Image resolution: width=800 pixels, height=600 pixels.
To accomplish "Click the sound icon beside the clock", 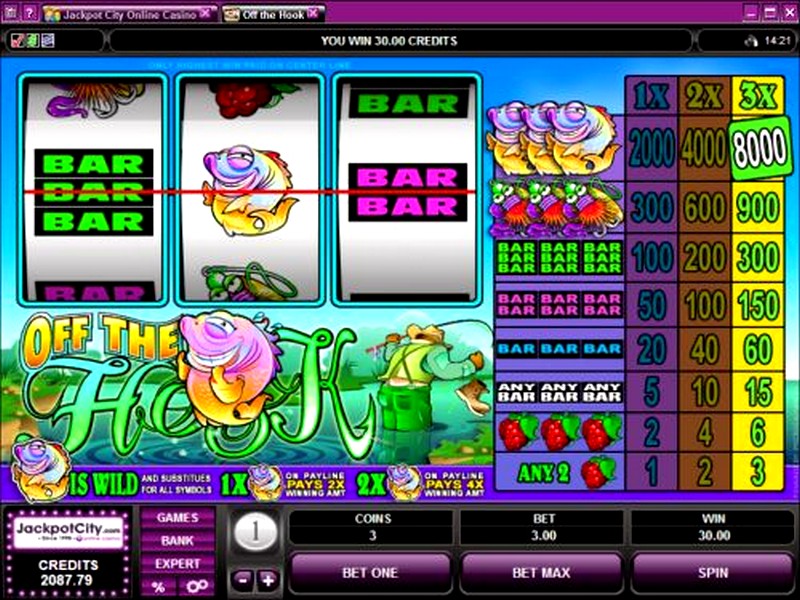I will 752,42.
